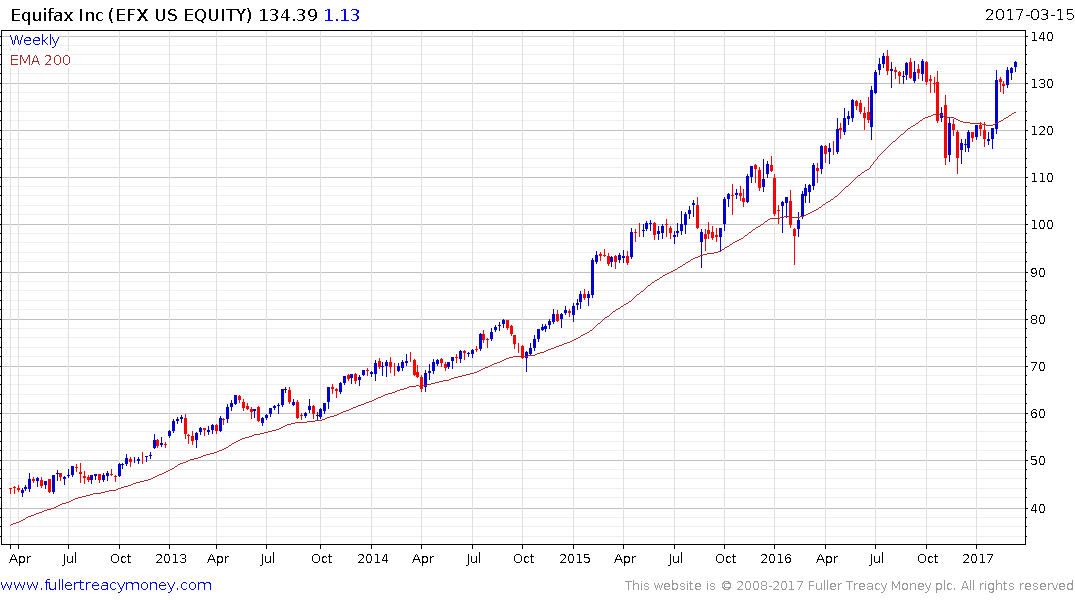The image size is (1075, 600).
Task: Select the 110 price axis label
Action: click(1042, 178)
